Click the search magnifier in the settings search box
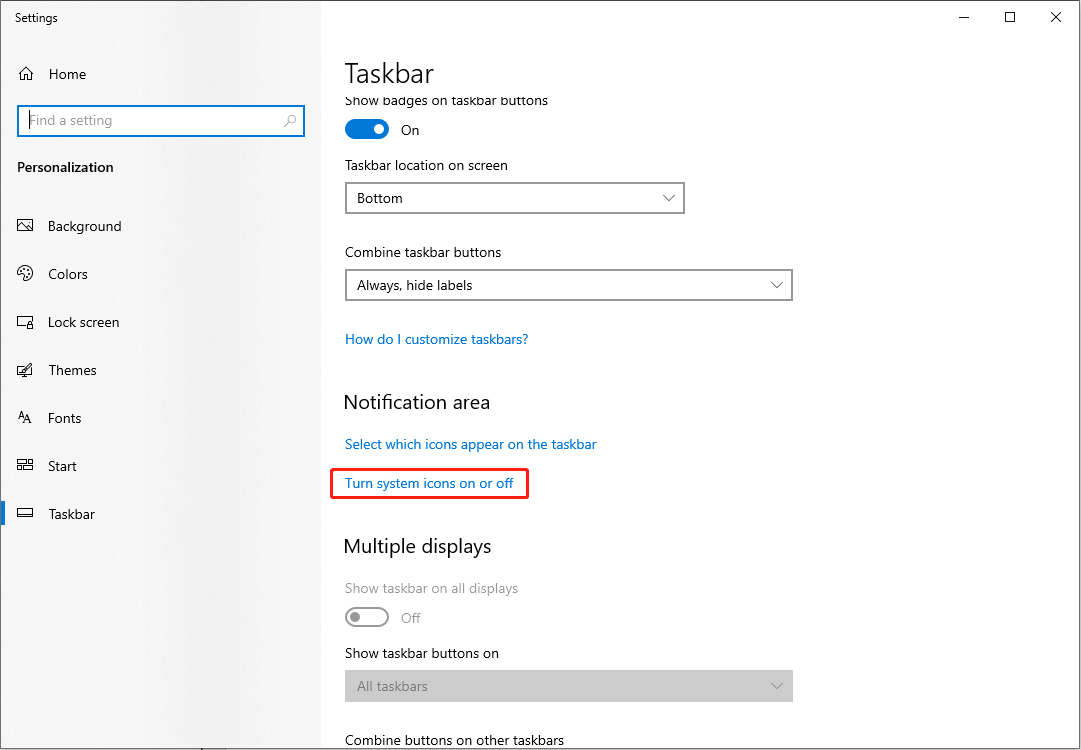Screen dimensions: 1081x750 [x=290, y=120]
